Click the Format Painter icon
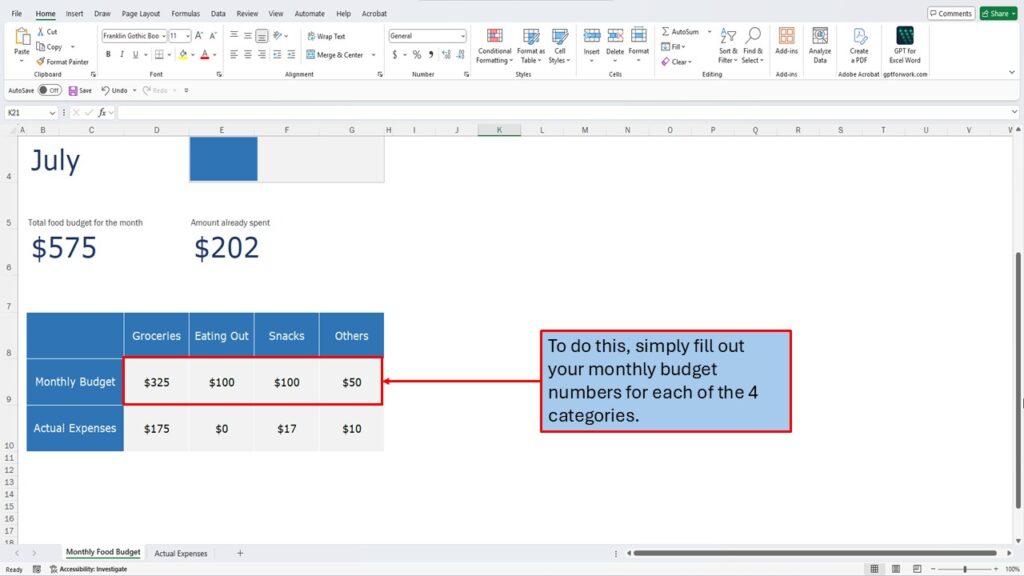 (41, 62)
